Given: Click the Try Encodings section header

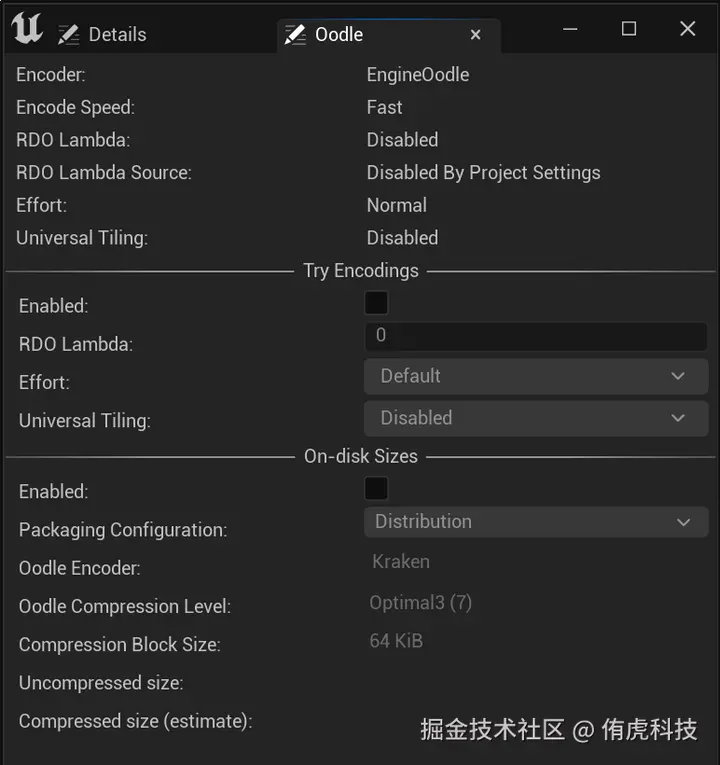Looking at the screenshot, I should click(361, 271).
